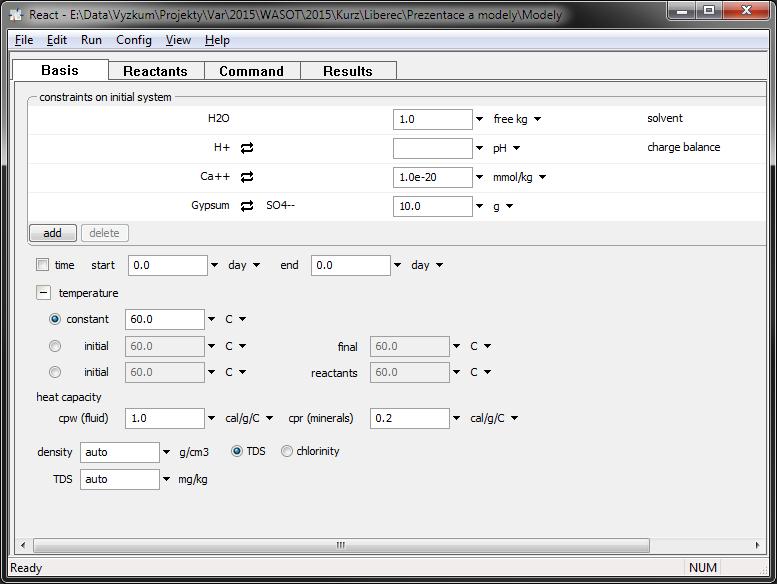Click swap icon next to Gypsum
This screenshot has height=584, width=777.
point(247,206)
